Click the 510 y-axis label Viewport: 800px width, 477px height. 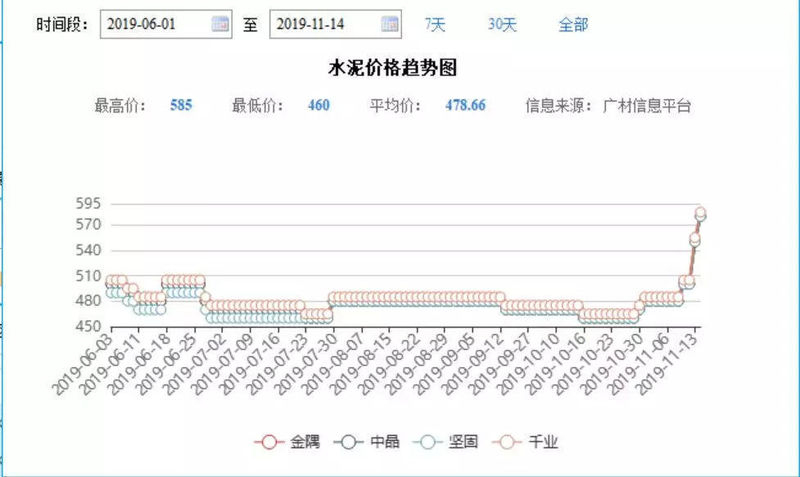point(88,275)
